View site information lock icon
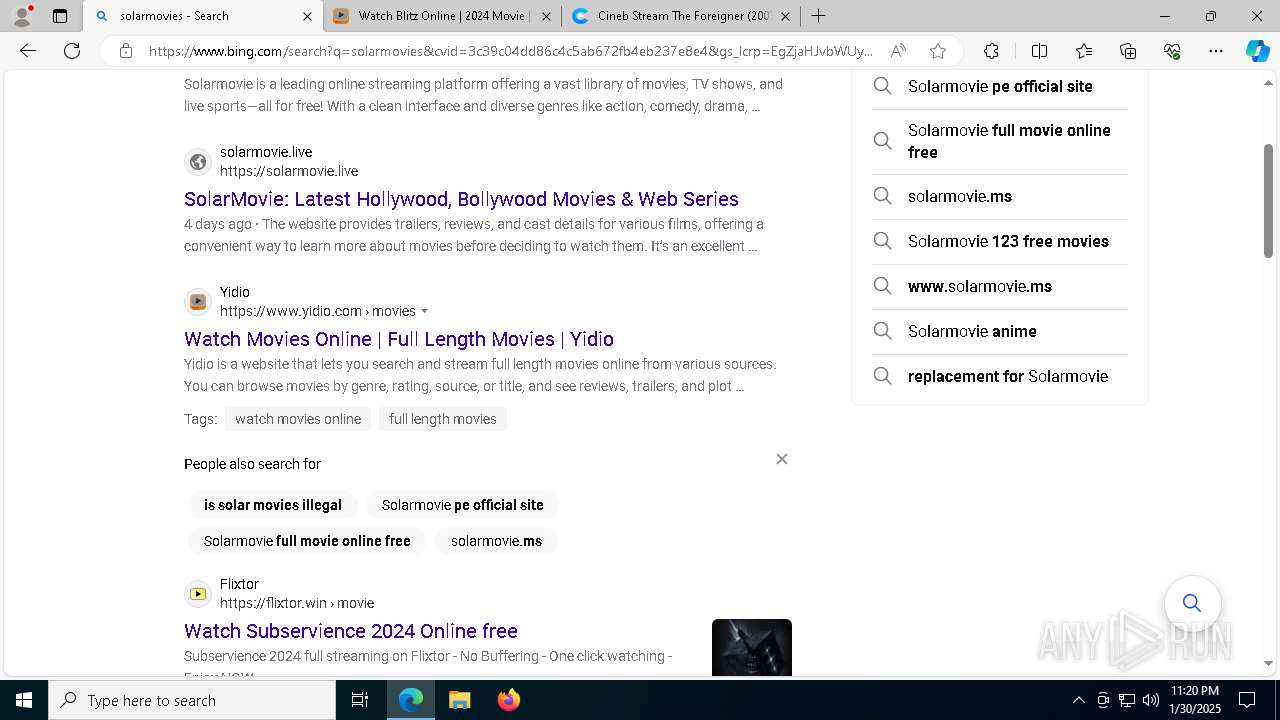The width and height of the screenshot is (1280, 720). (x=125, y=51)
